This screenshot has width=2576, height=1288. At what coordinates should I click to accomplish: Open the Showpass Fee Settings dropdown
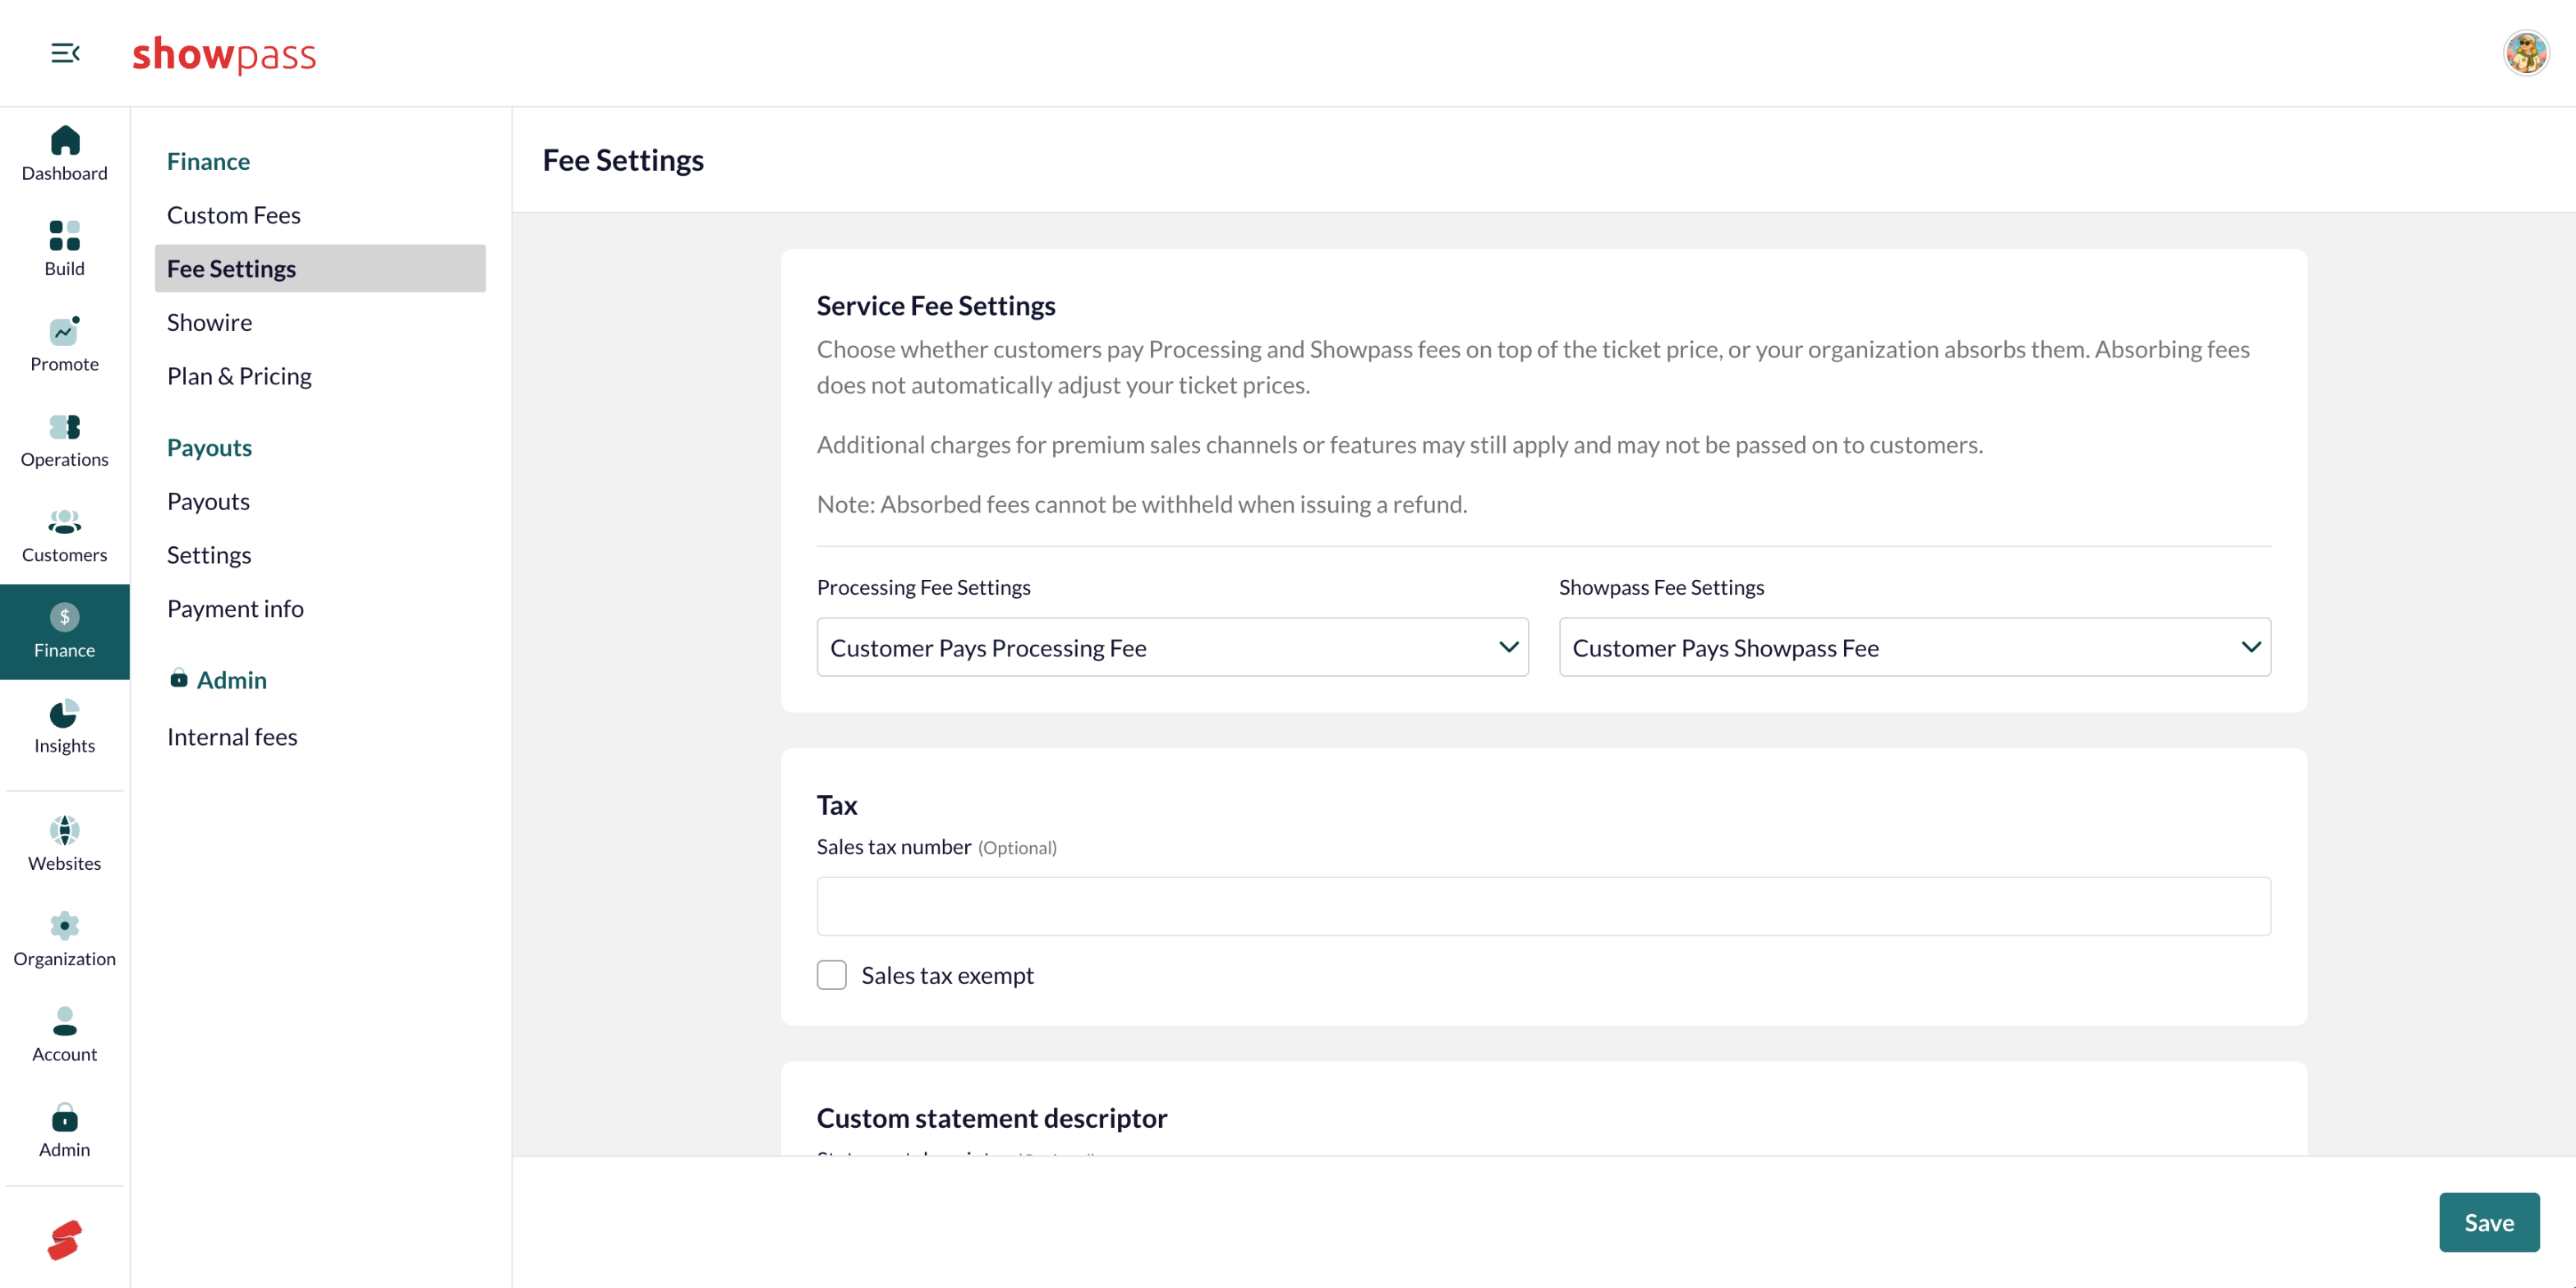[x=1914, y=647]
